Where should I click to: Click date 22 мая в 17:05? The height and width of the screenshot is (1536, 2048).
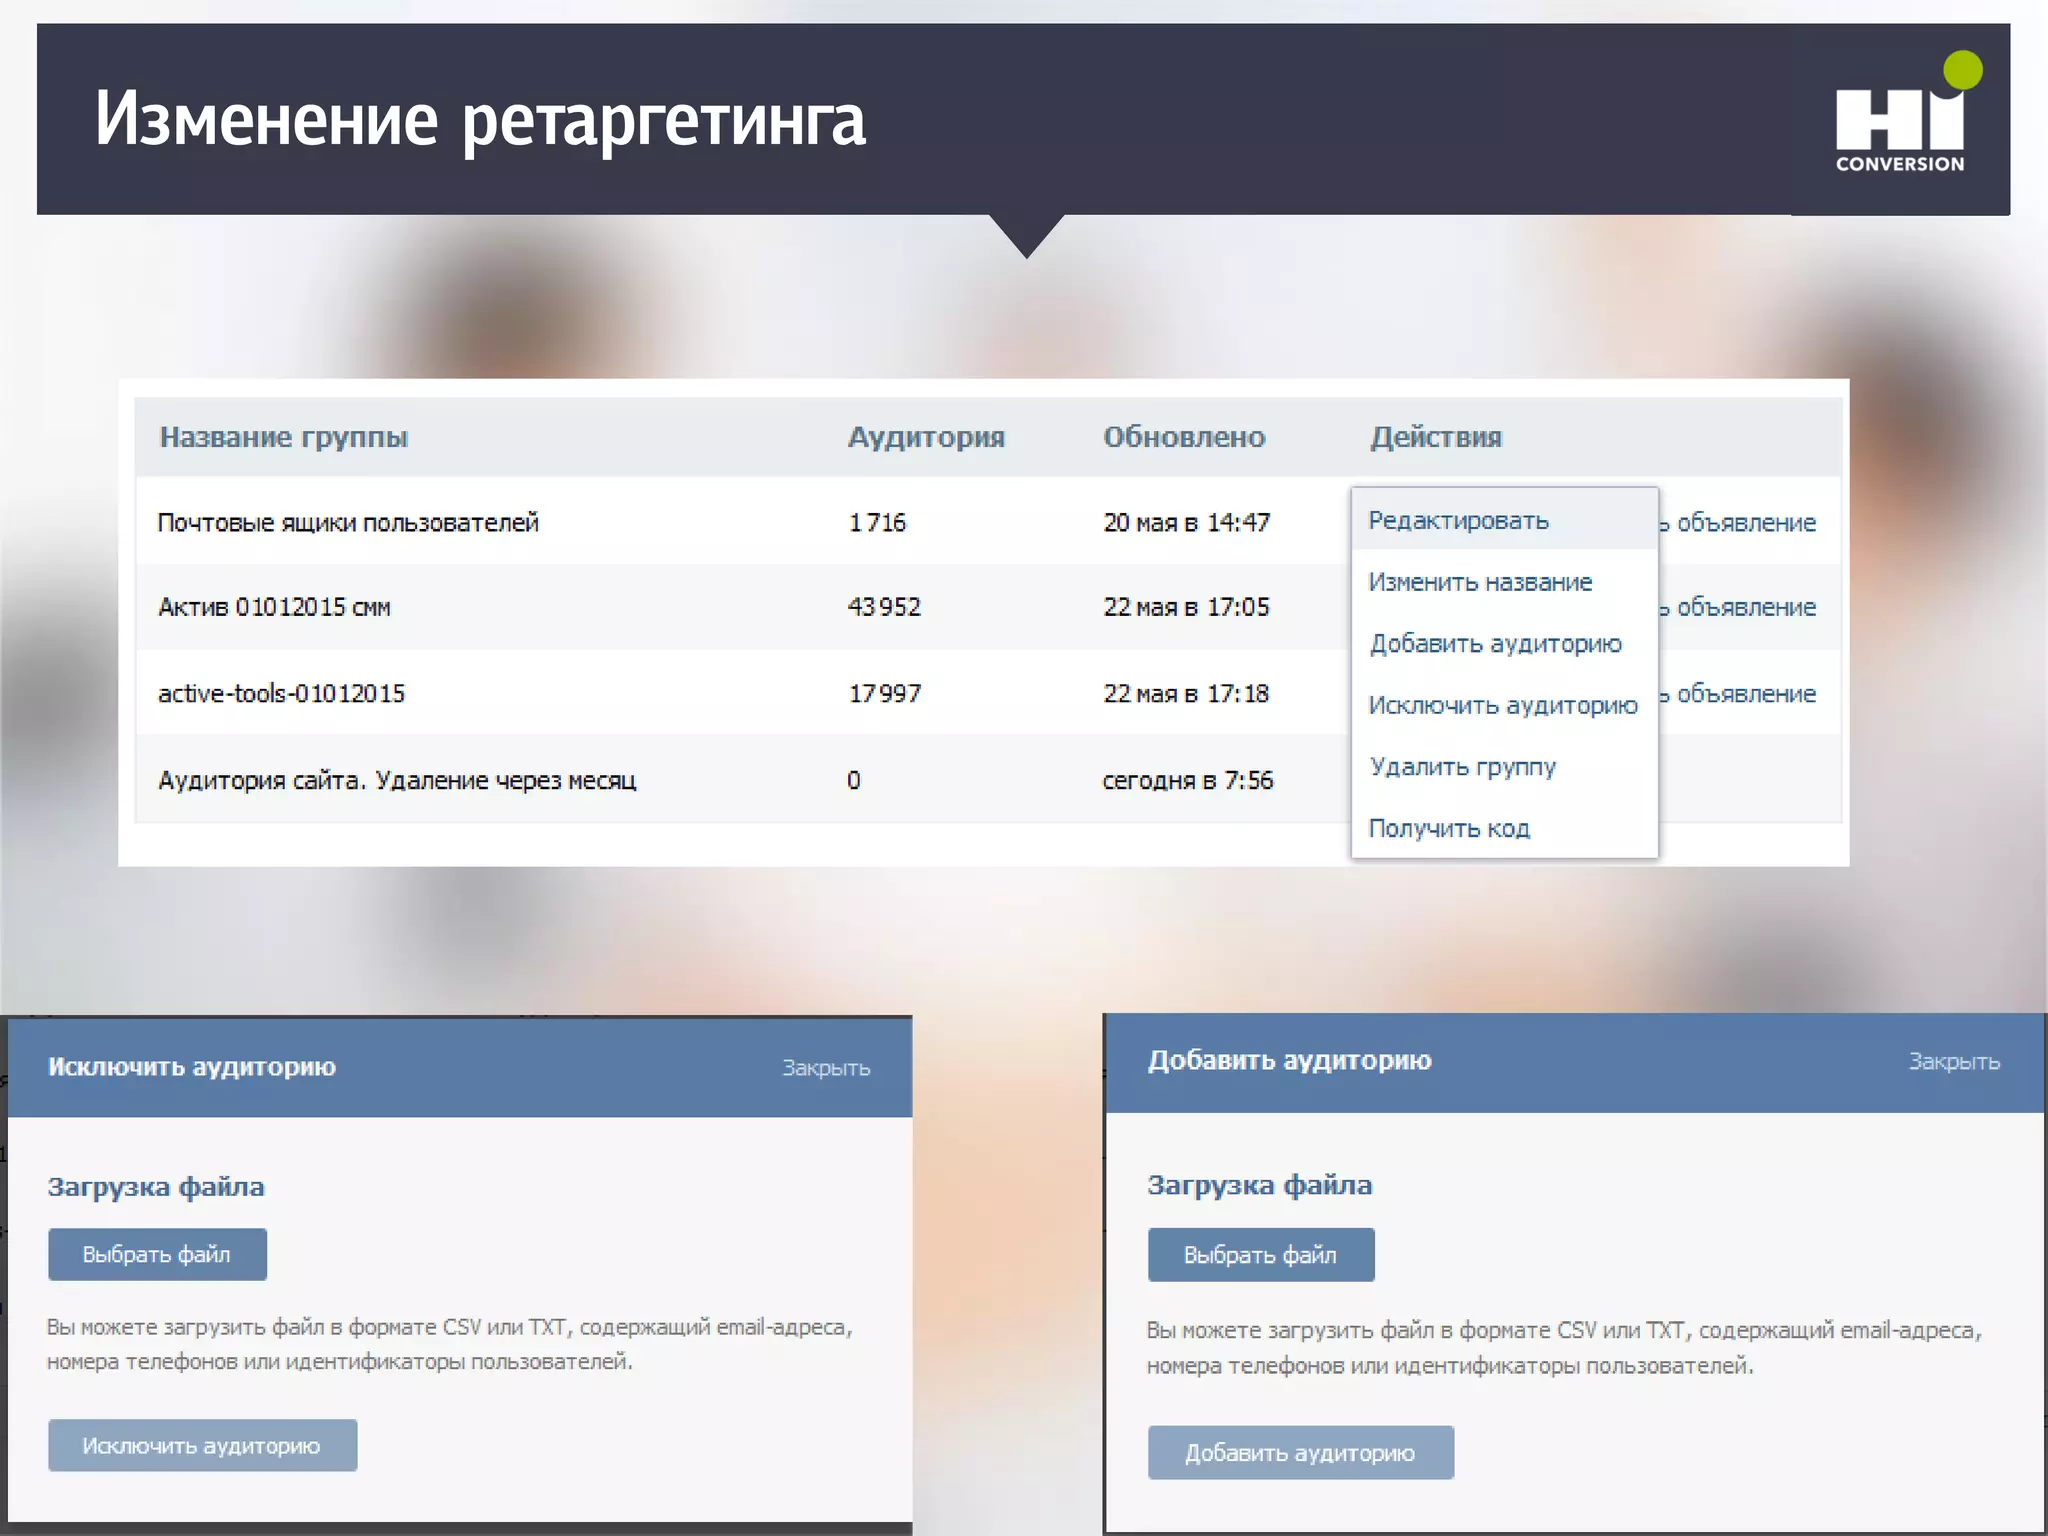[1186, 607]
